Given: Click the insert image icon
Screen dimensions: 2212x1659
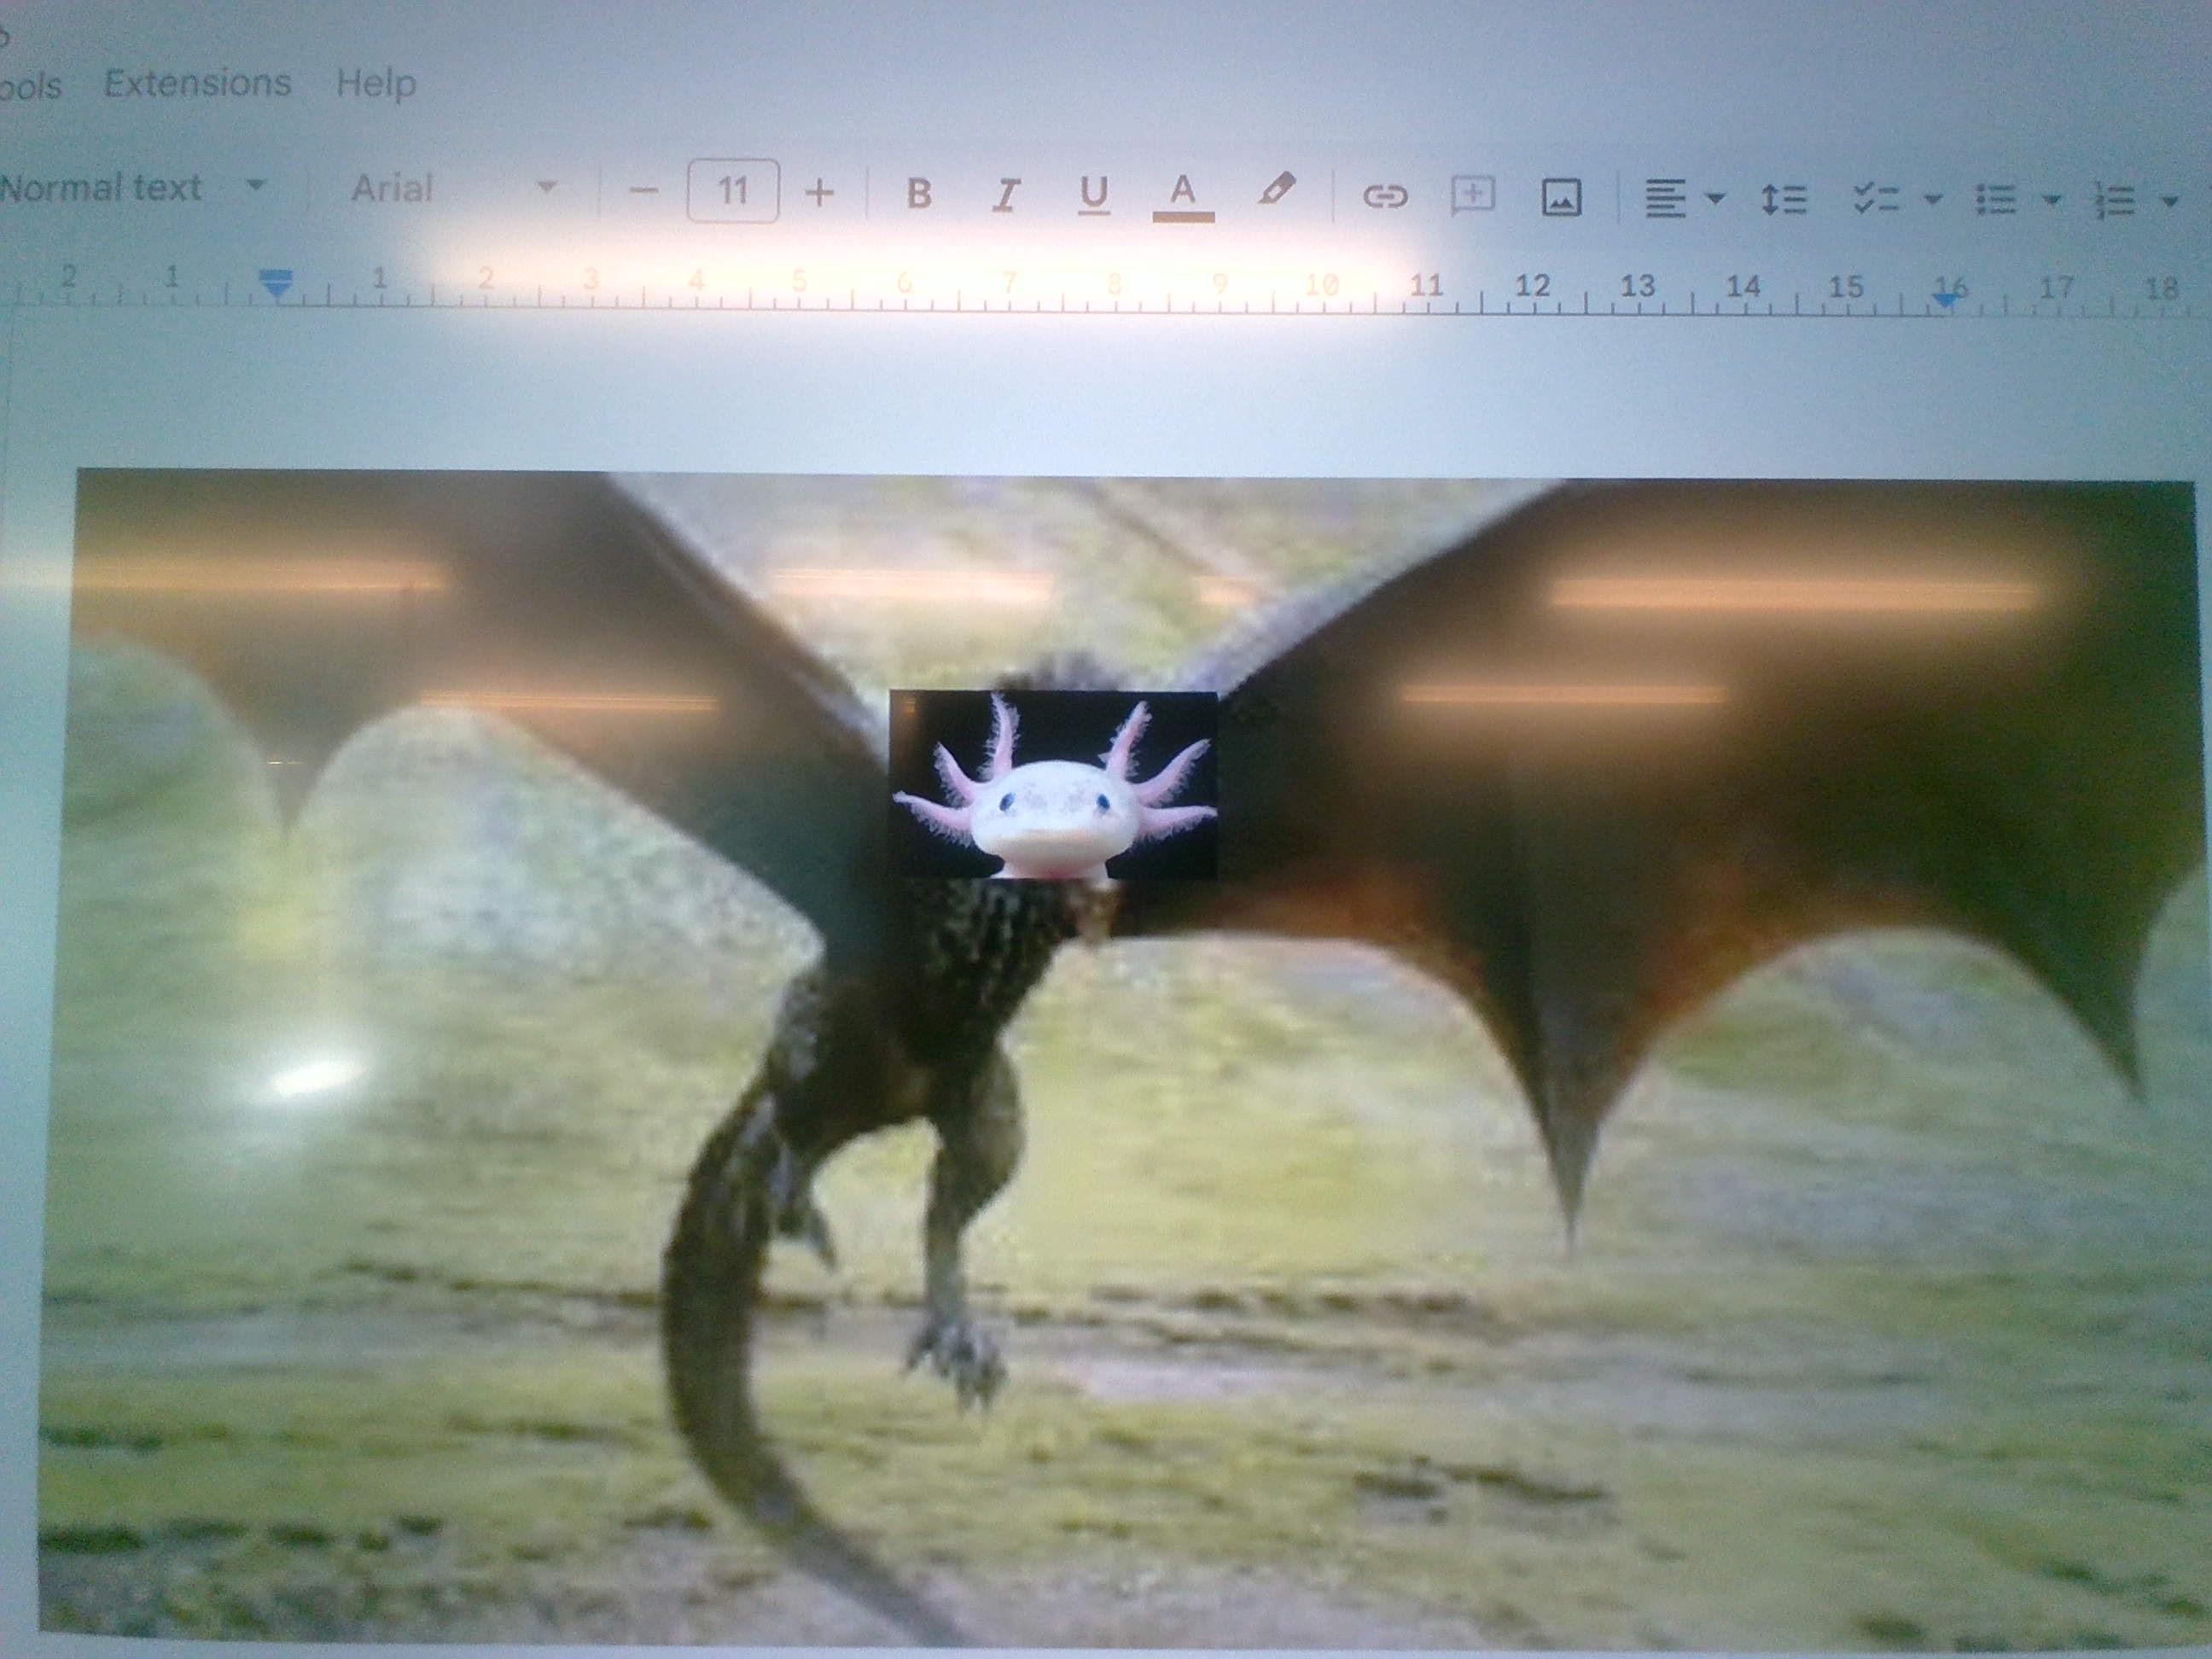Looking at the screenshot, I should coord(1561,198).
